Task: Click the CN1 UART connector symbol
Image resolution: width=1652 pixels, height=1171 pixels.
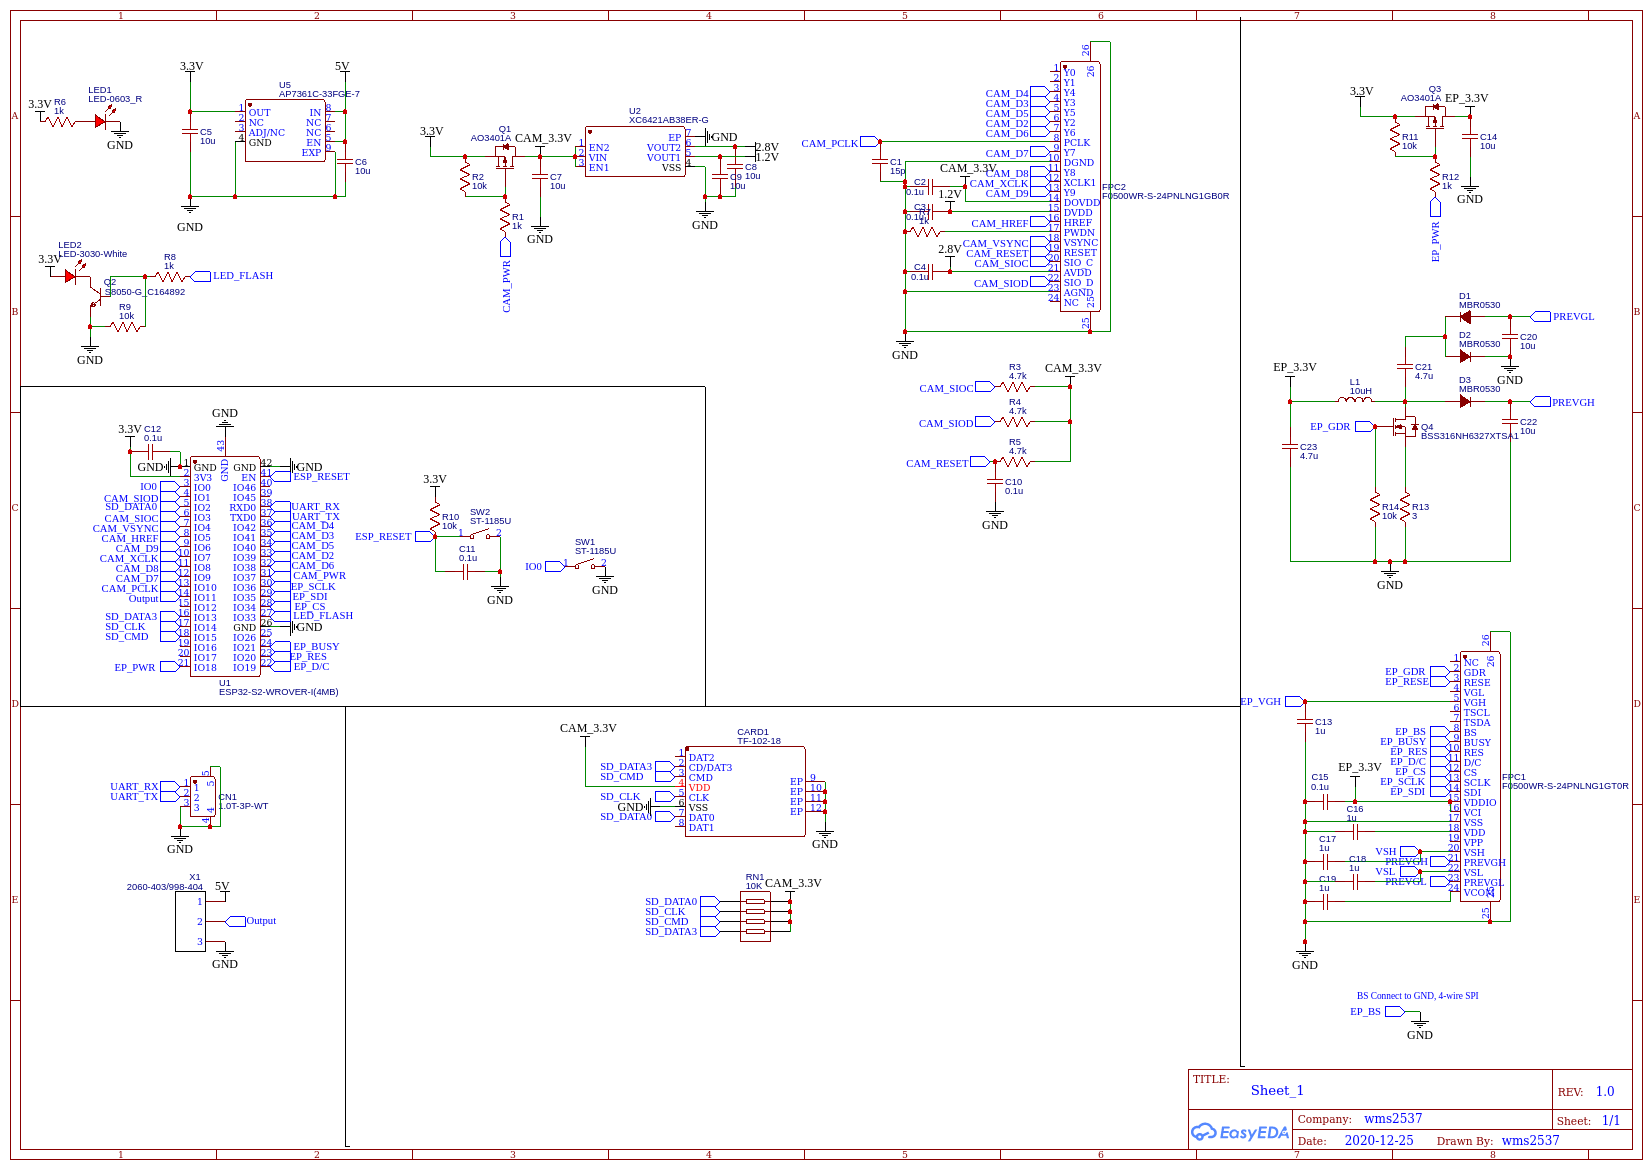Action: coord(203,797)
